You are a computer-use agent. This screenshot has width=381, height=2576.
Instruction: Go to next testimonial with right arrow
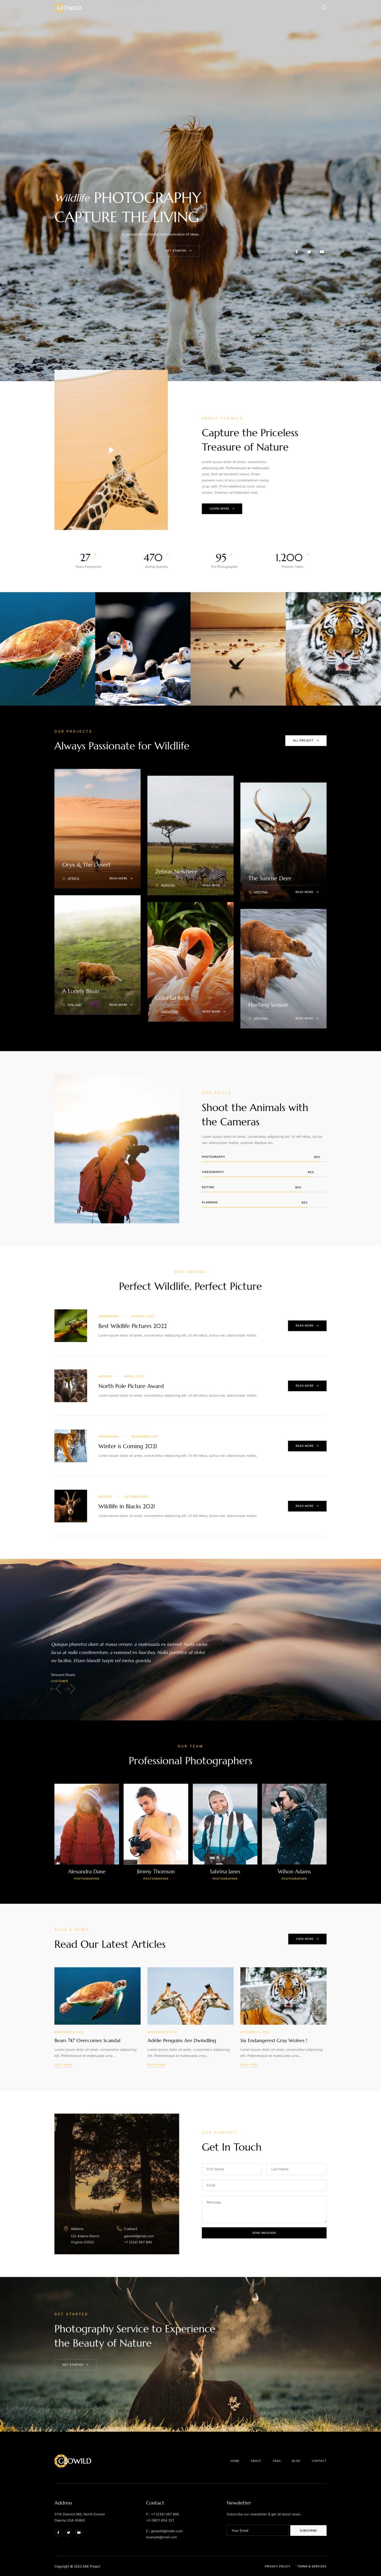click(70, 1689)
